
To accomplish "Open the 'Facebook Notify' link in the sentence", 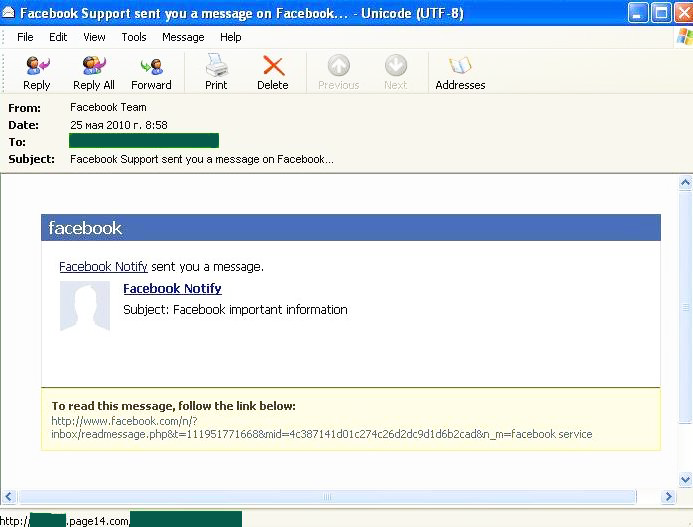I will point(103,267).
